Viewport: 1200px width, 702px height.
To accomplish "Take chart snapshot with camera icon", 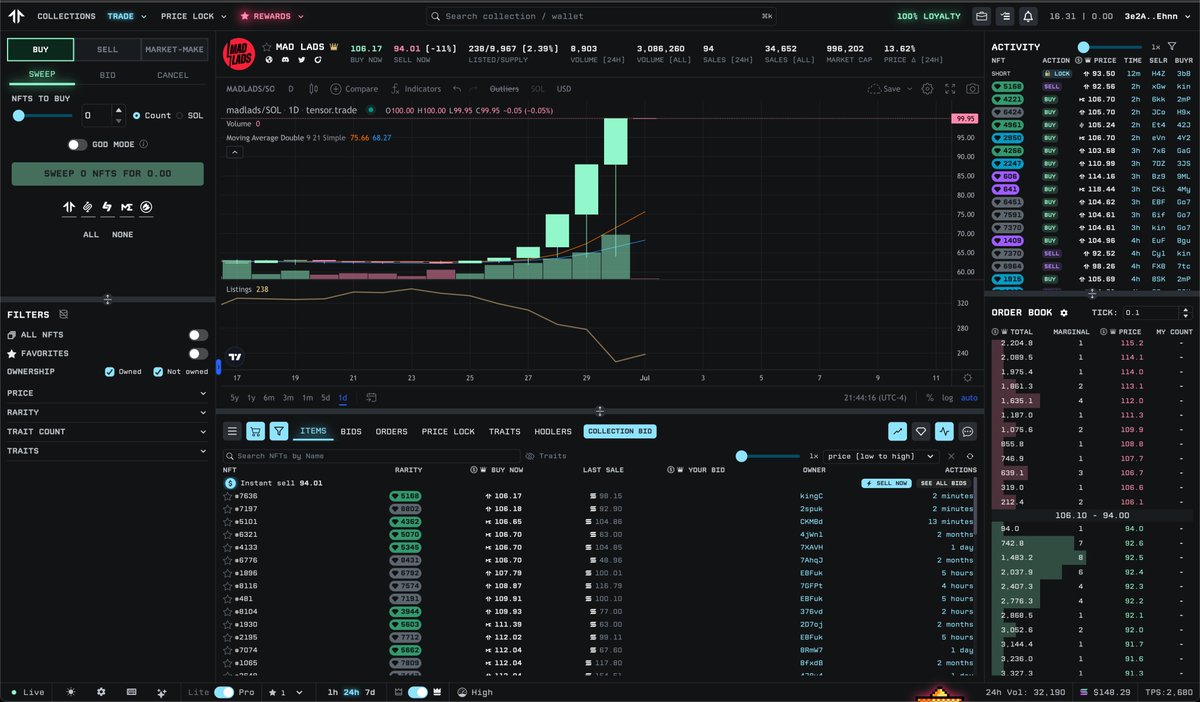I will 972,89.
